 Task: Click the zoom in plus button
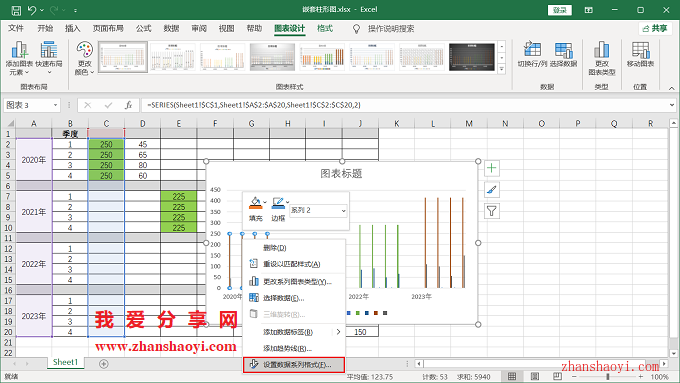641,376
